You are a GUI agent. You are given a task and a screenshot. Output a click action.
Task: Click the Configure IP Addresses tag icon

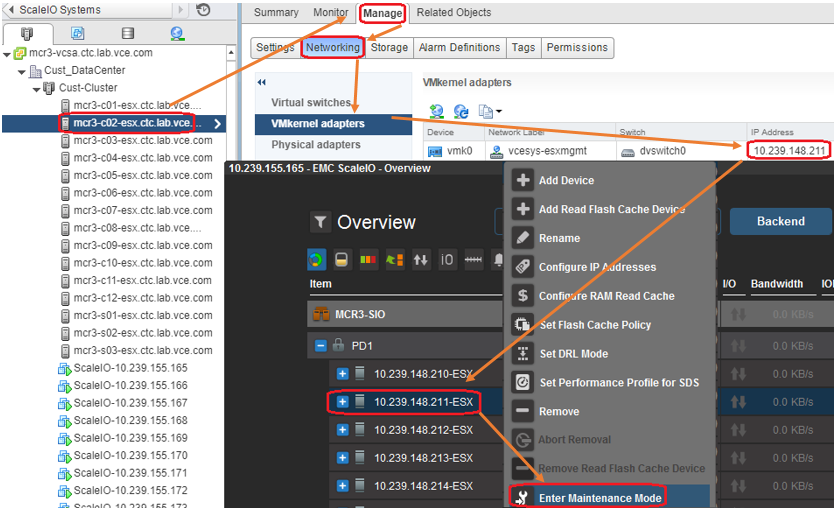(523, 267)
